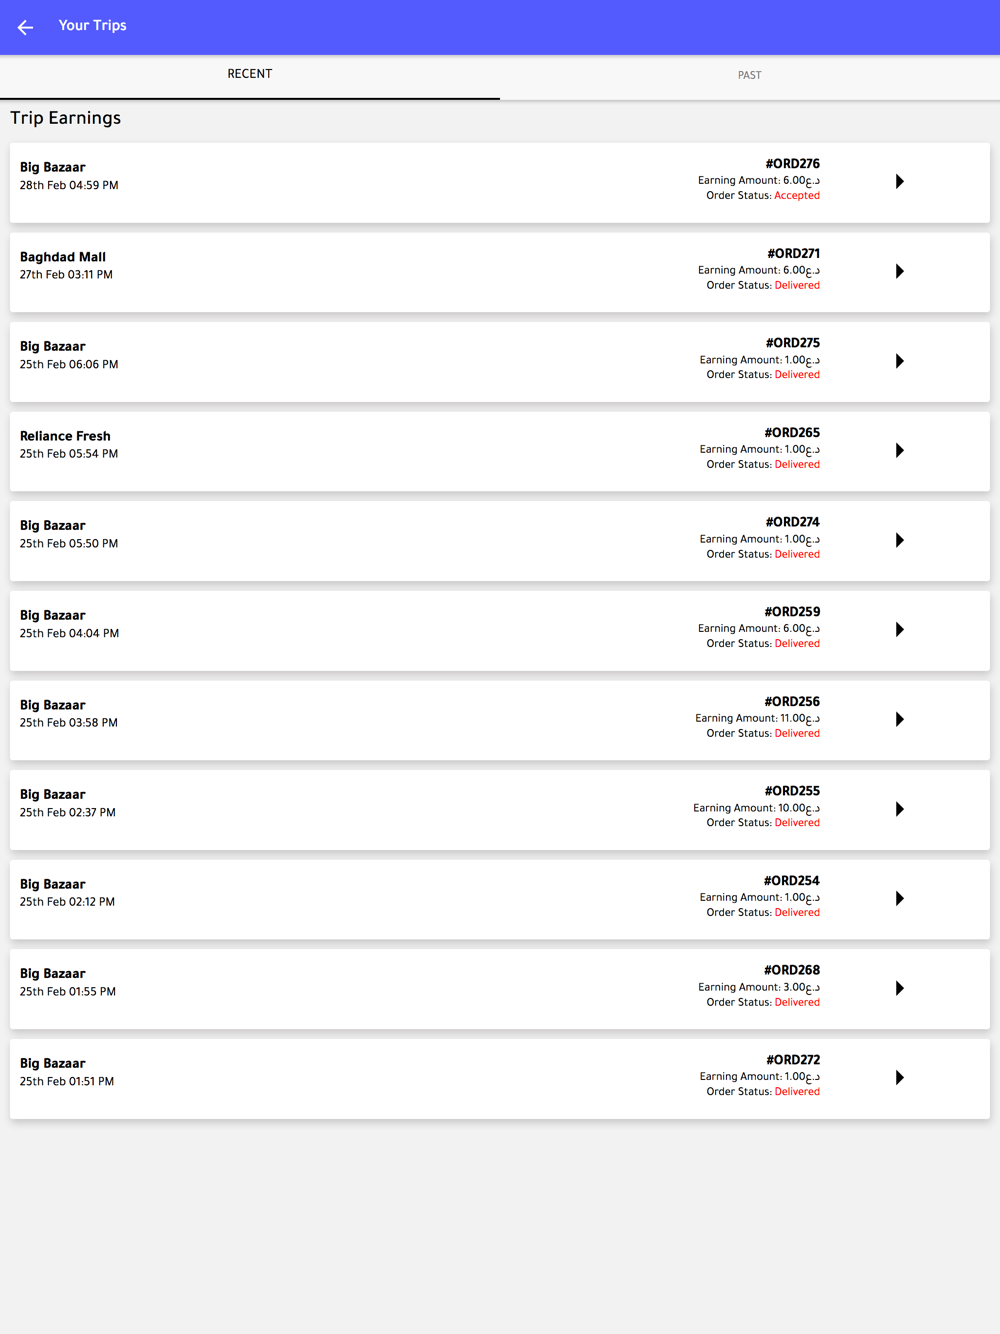This screenshot has width=1000, height=1334.
Task: Expand order #ORD268 with its arrow
Action: [900, 988]
